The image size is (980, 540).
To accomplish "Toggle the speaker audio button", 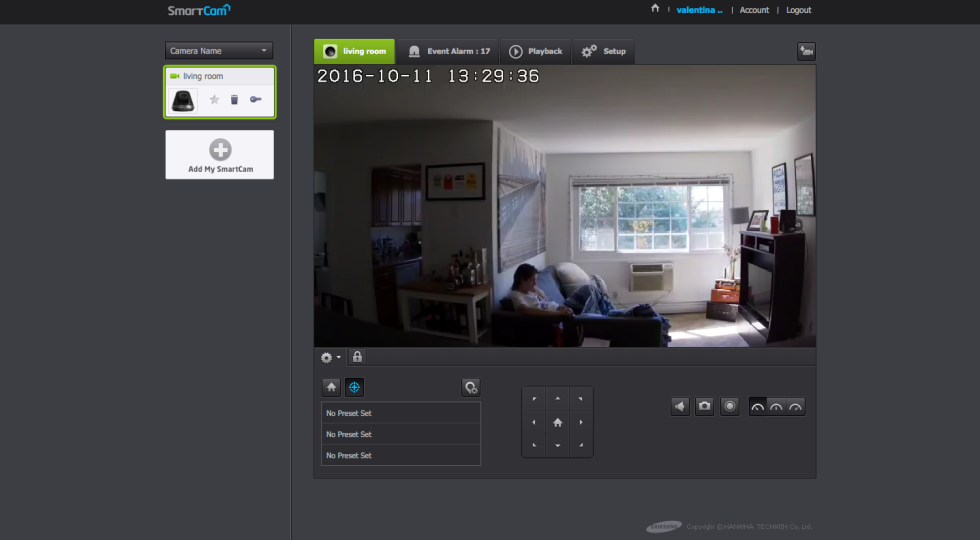I will click(x=680, y=406).
